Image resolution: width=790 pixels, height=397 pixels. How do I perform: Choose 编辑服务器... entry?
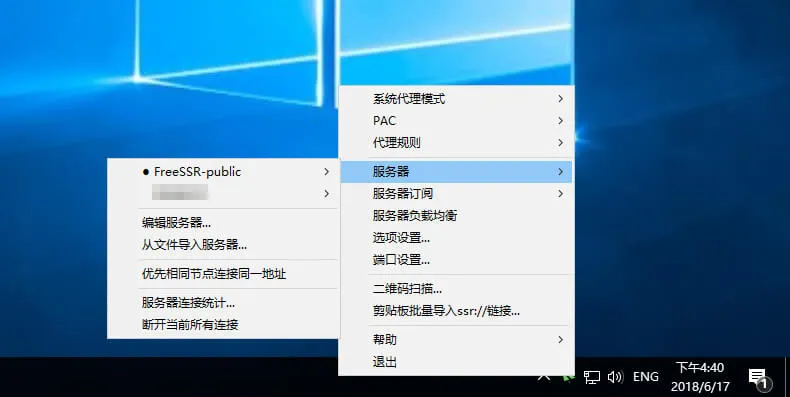tap(224, 223)
